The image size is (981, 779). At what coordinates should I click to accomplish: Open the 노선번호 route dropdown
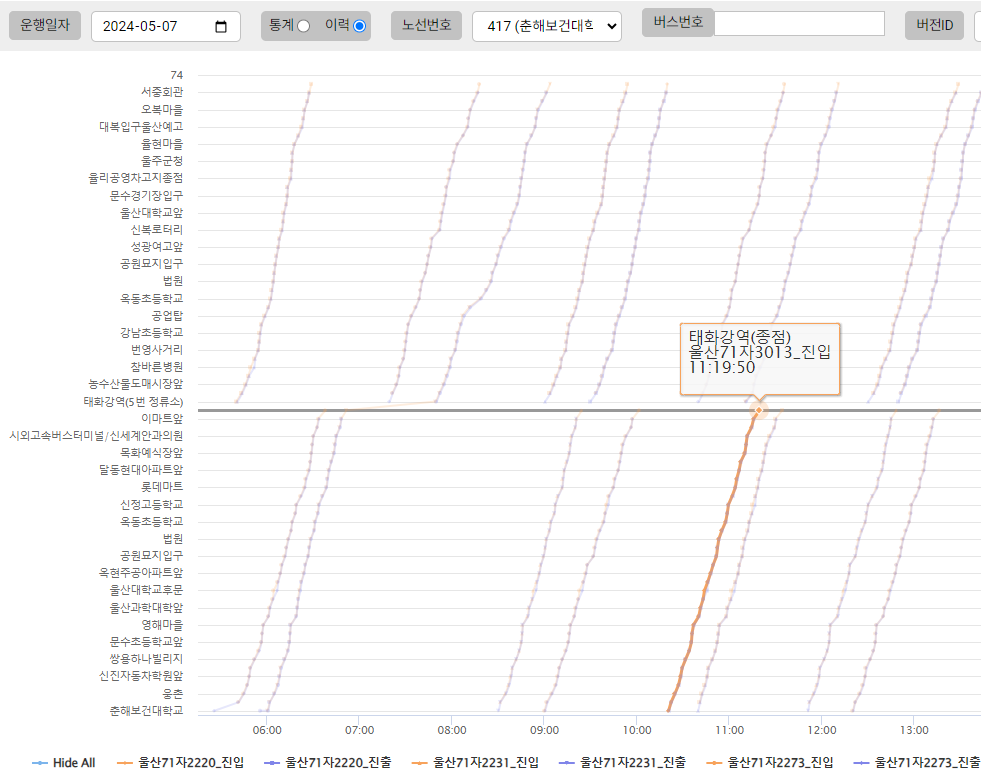click(x=546, y=27)
